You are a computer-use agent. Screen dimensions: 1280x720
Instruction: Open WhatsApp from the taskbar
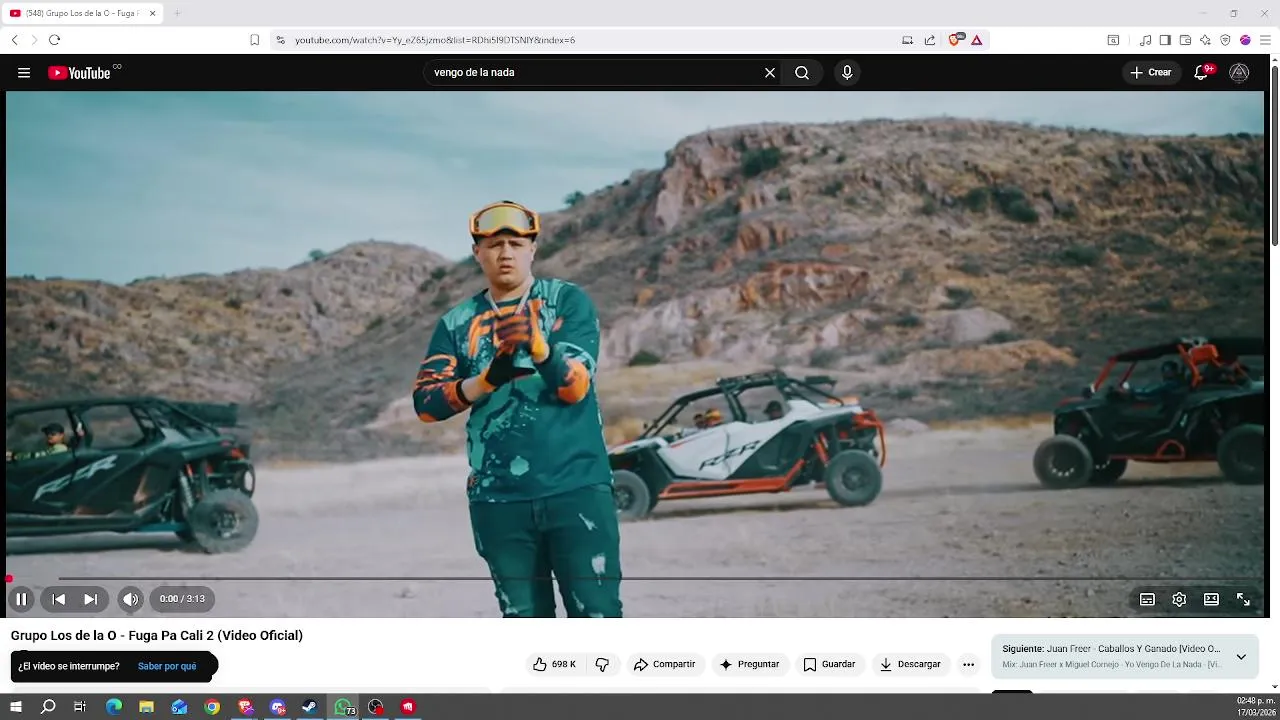[344, 707]
